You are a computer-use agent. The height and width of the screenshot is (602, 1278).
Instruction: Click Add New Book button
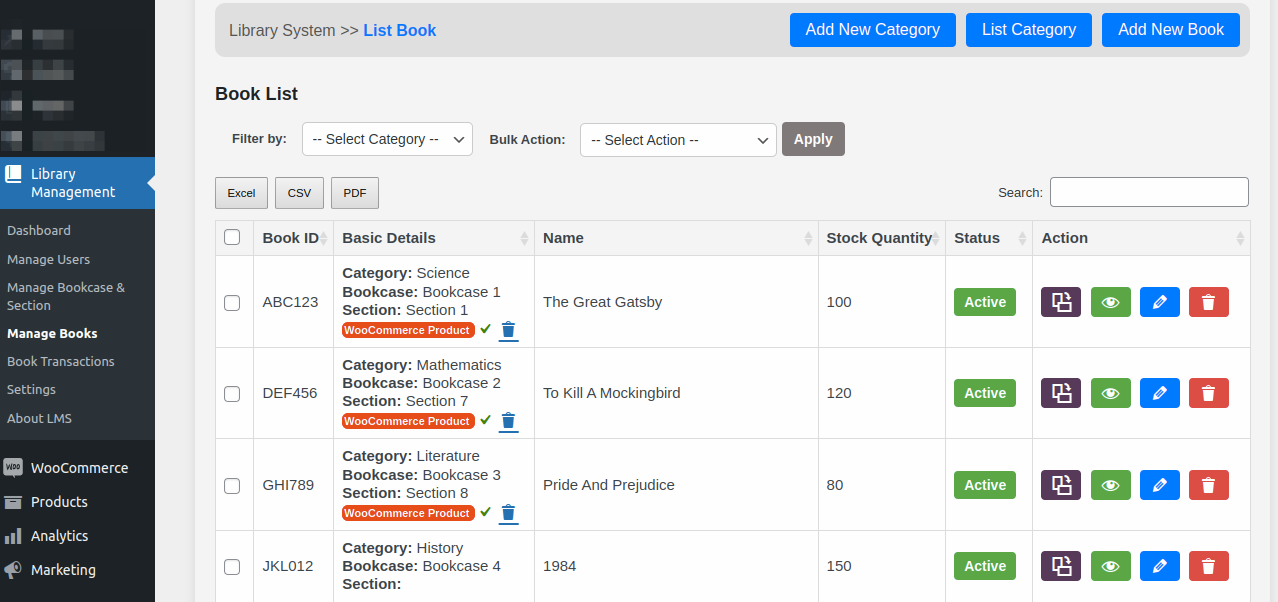[1171, 30]
